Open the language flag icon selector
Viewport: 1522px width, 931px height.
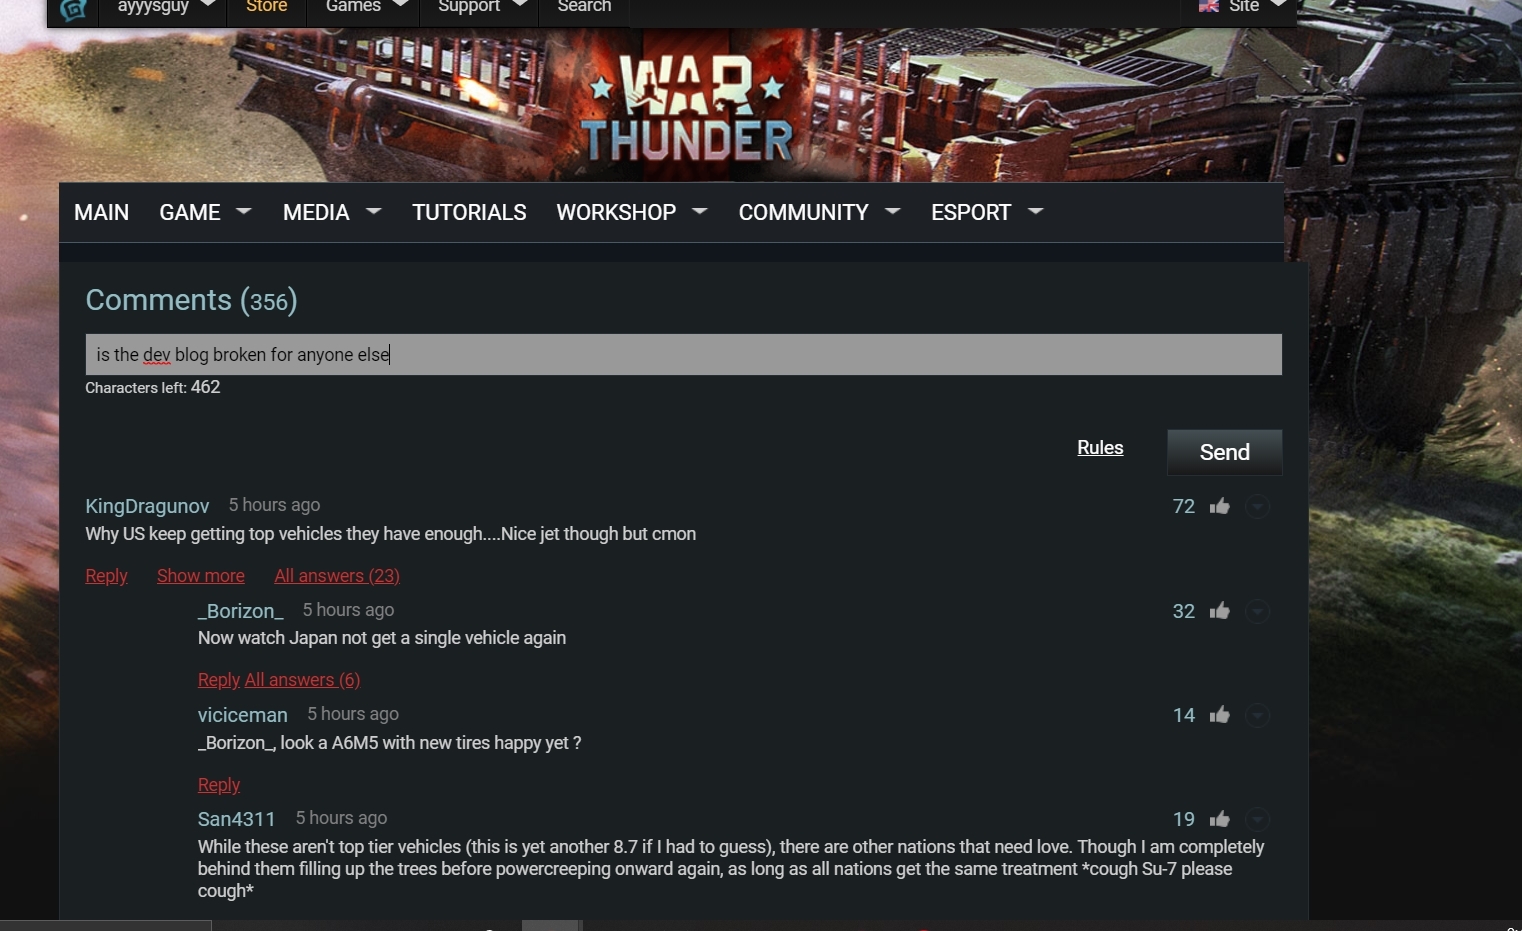click(1209, 6)
